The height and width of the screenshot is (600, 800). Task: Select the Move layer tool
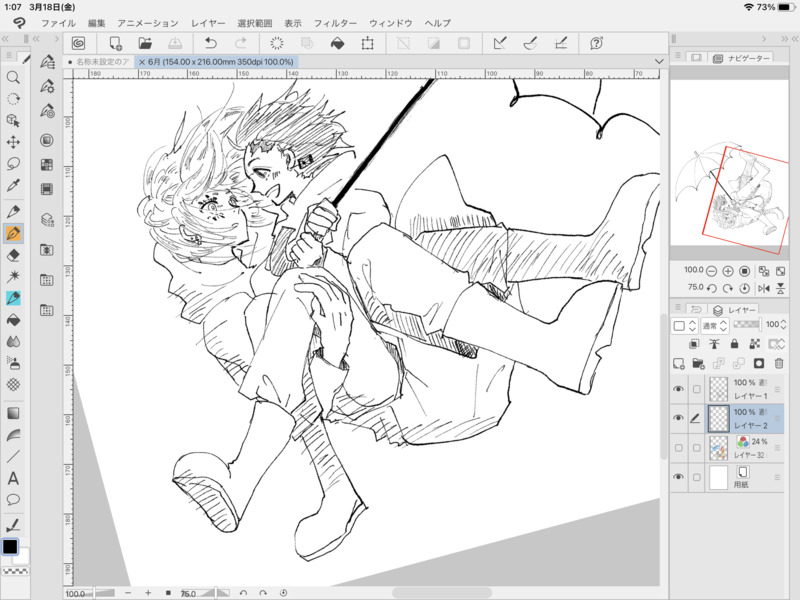click(13, 142)
